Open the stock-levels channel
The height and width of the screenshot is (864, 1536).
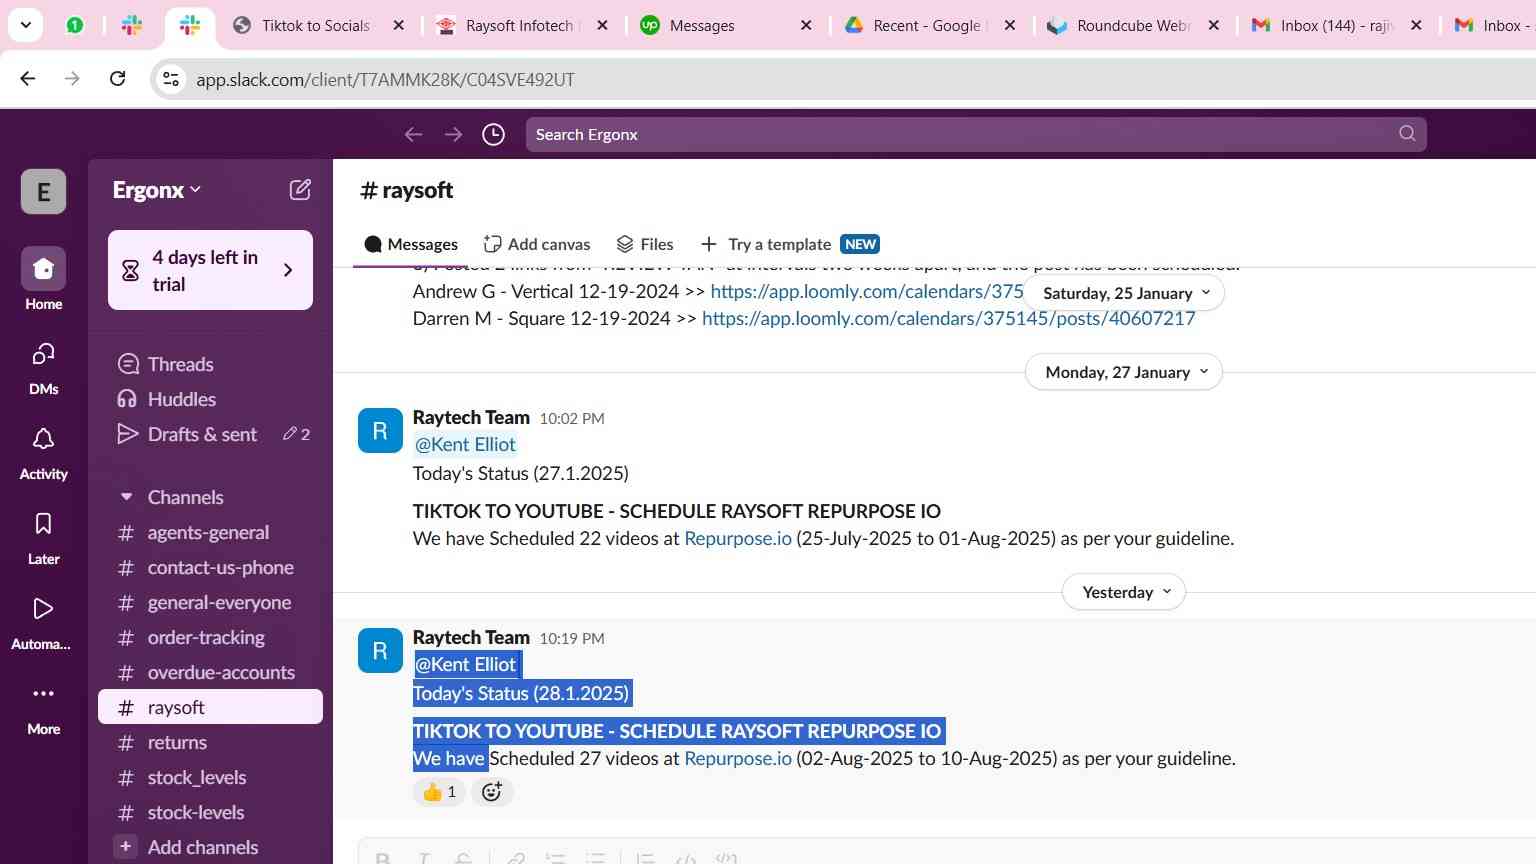click(x=196, y=812)
